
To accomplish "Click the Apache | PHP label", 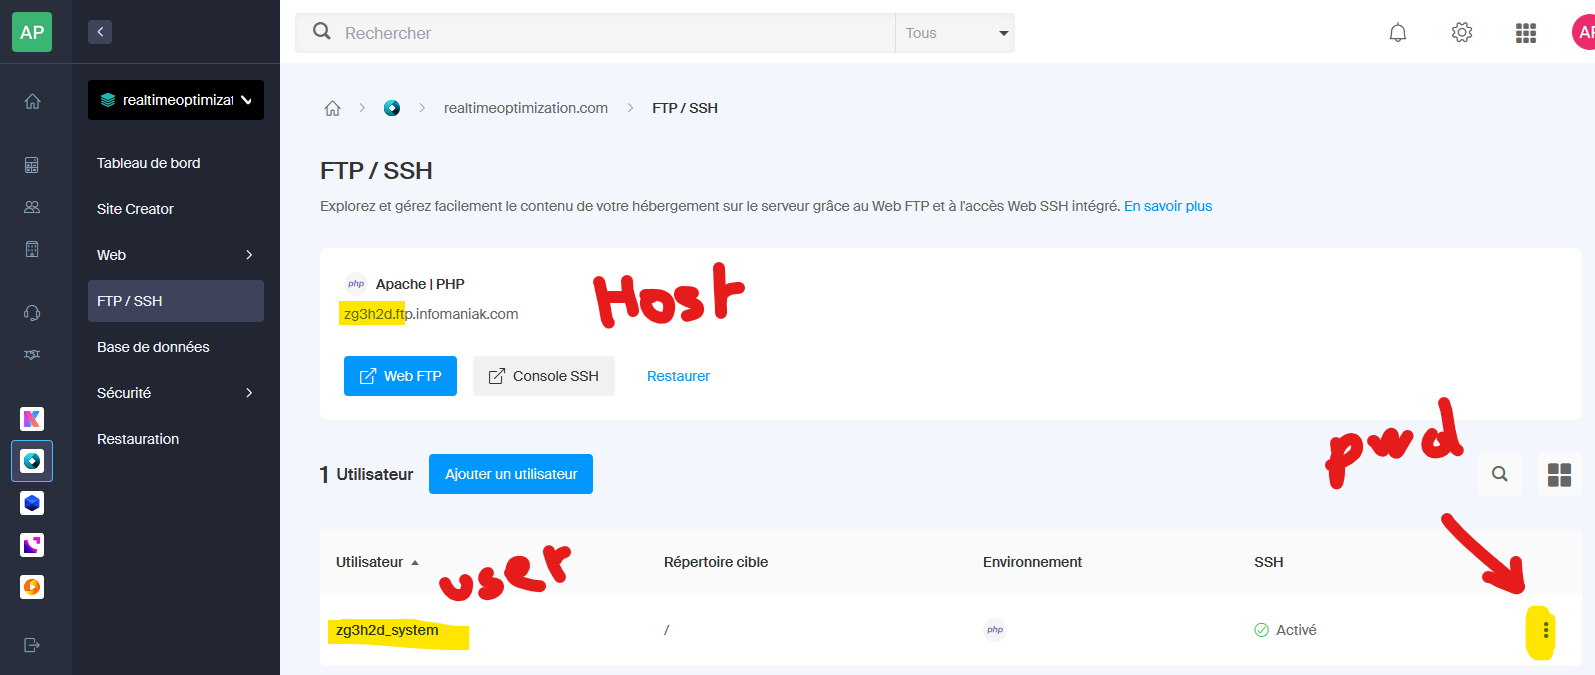I will coord(420,284).
